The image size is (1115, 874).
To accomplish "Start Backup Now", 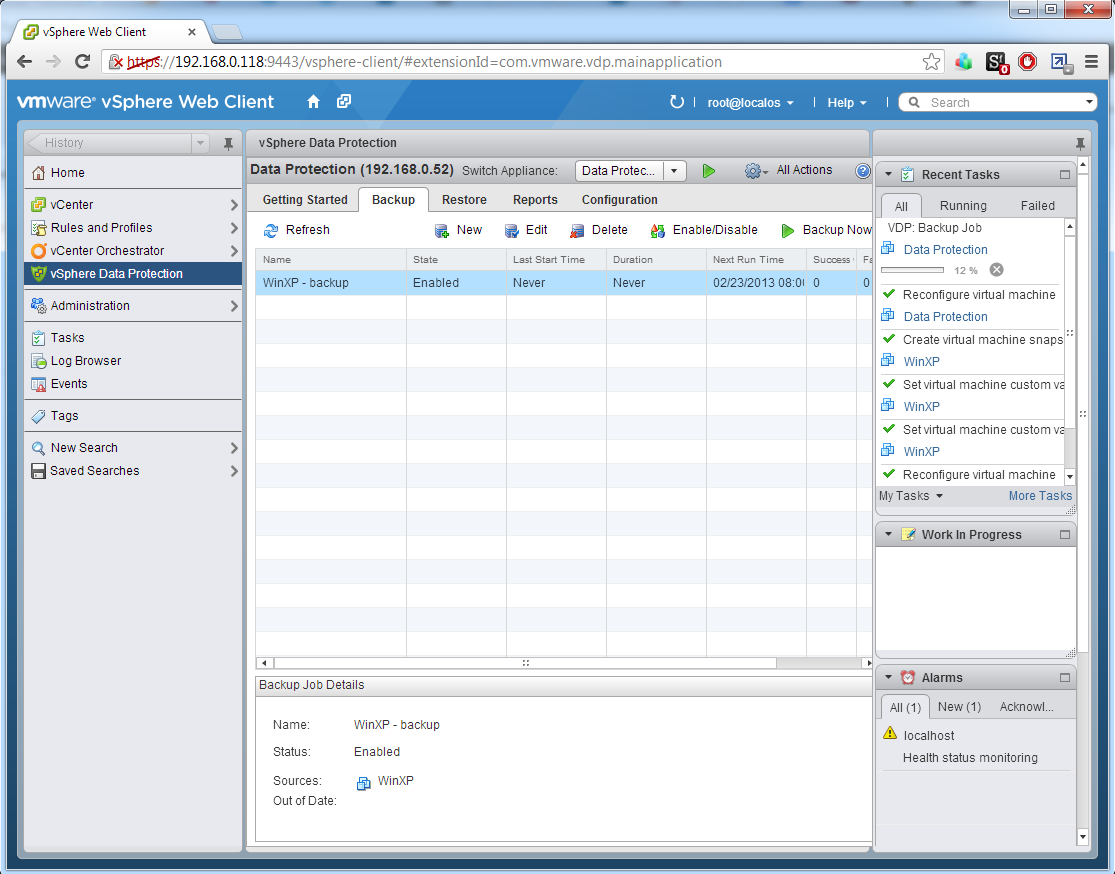I will pyautogui.click(x=826, y=230).
